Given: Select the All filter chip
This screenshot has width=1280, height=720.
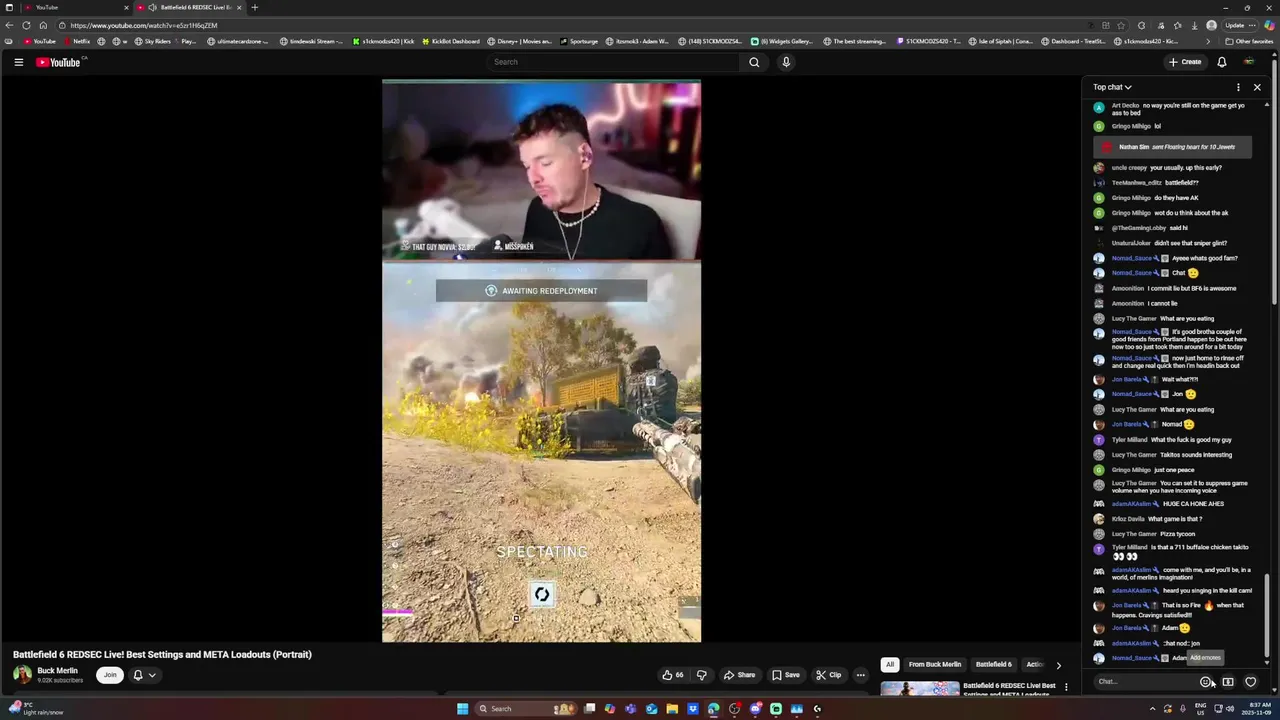Looking at the screenshot, I should point(889,664).
